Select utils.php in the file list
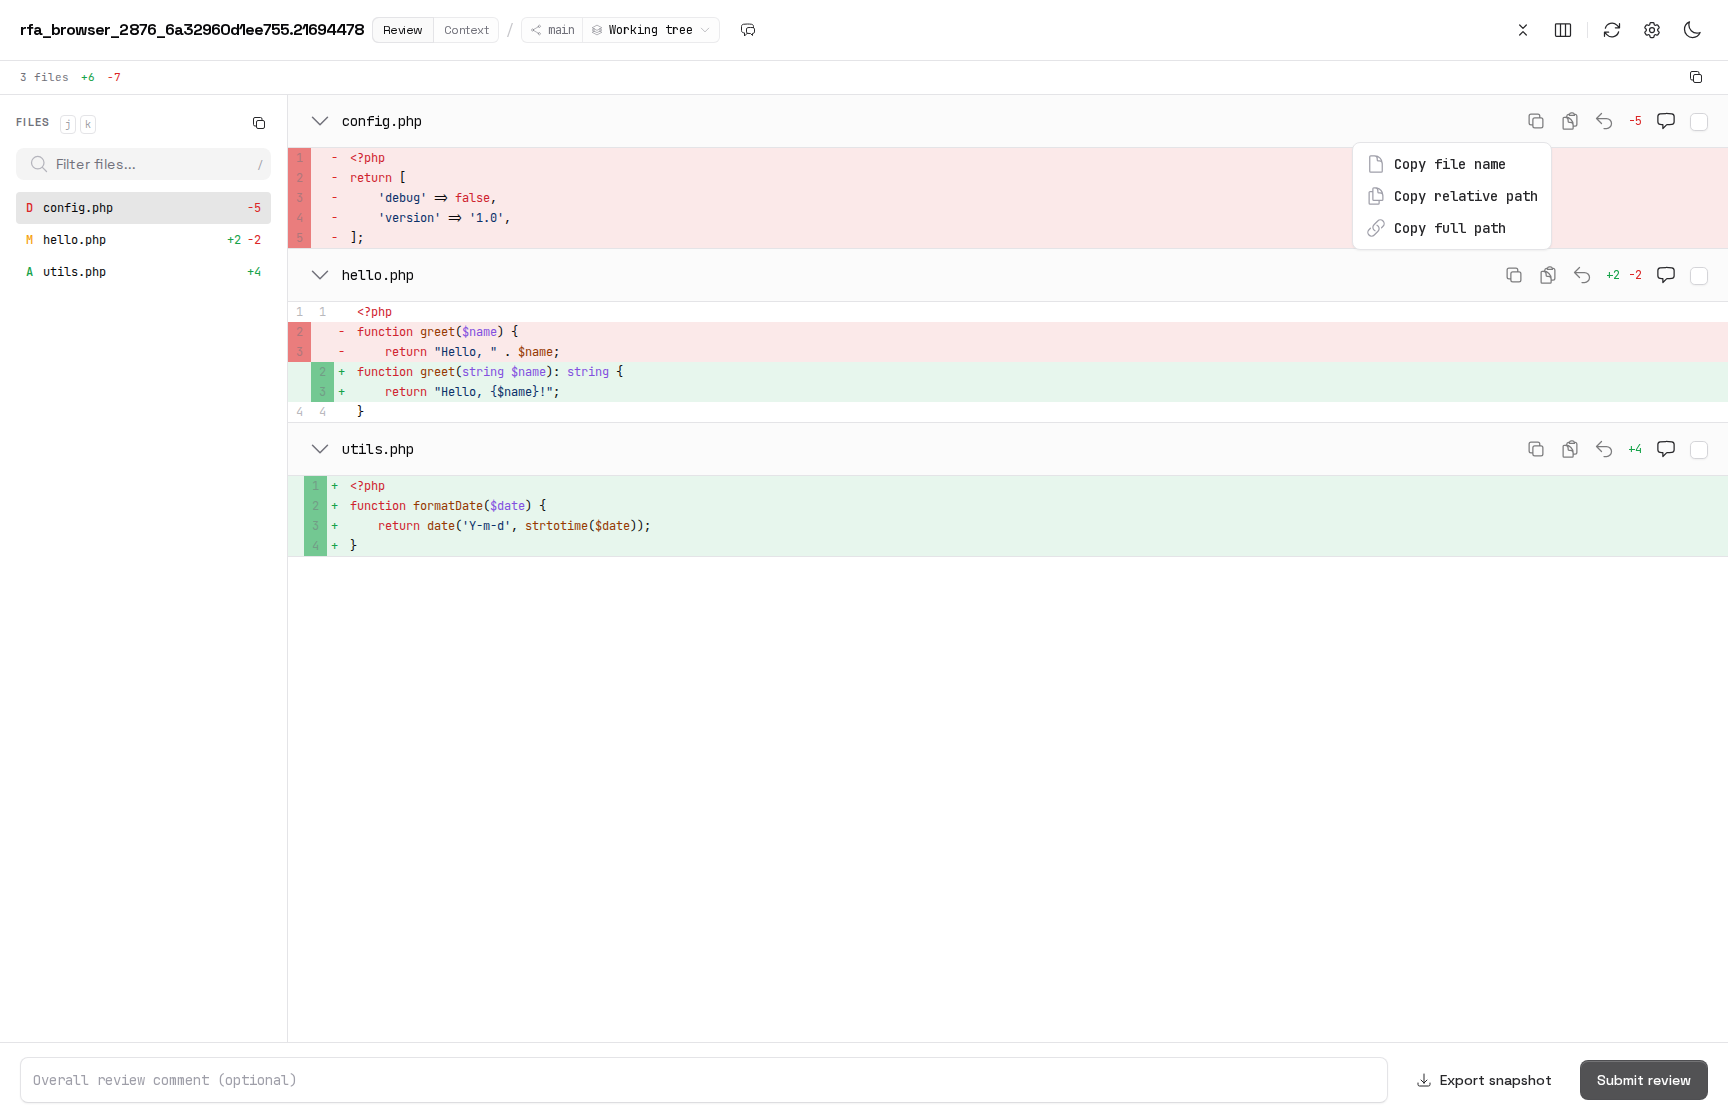Screen dimensions: 1728x1117 coord(143,272)
